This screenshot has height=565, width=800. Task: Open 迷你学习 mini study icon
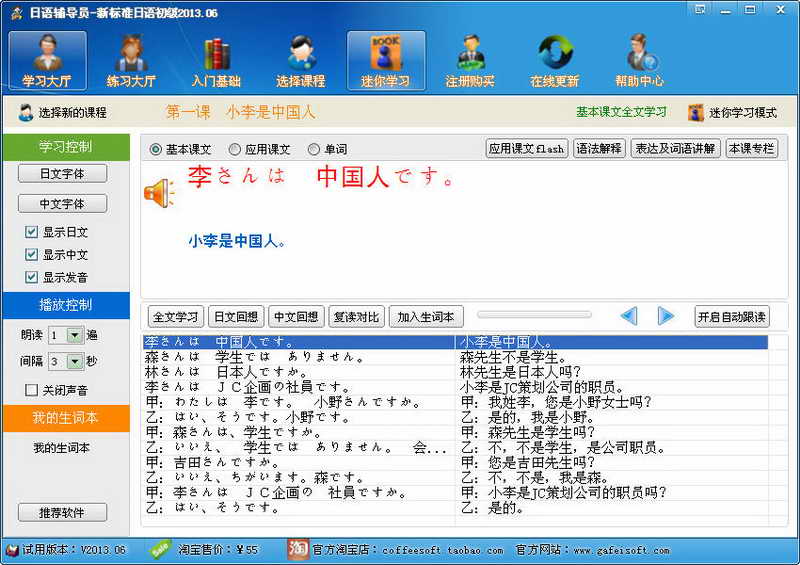(386, 60)
